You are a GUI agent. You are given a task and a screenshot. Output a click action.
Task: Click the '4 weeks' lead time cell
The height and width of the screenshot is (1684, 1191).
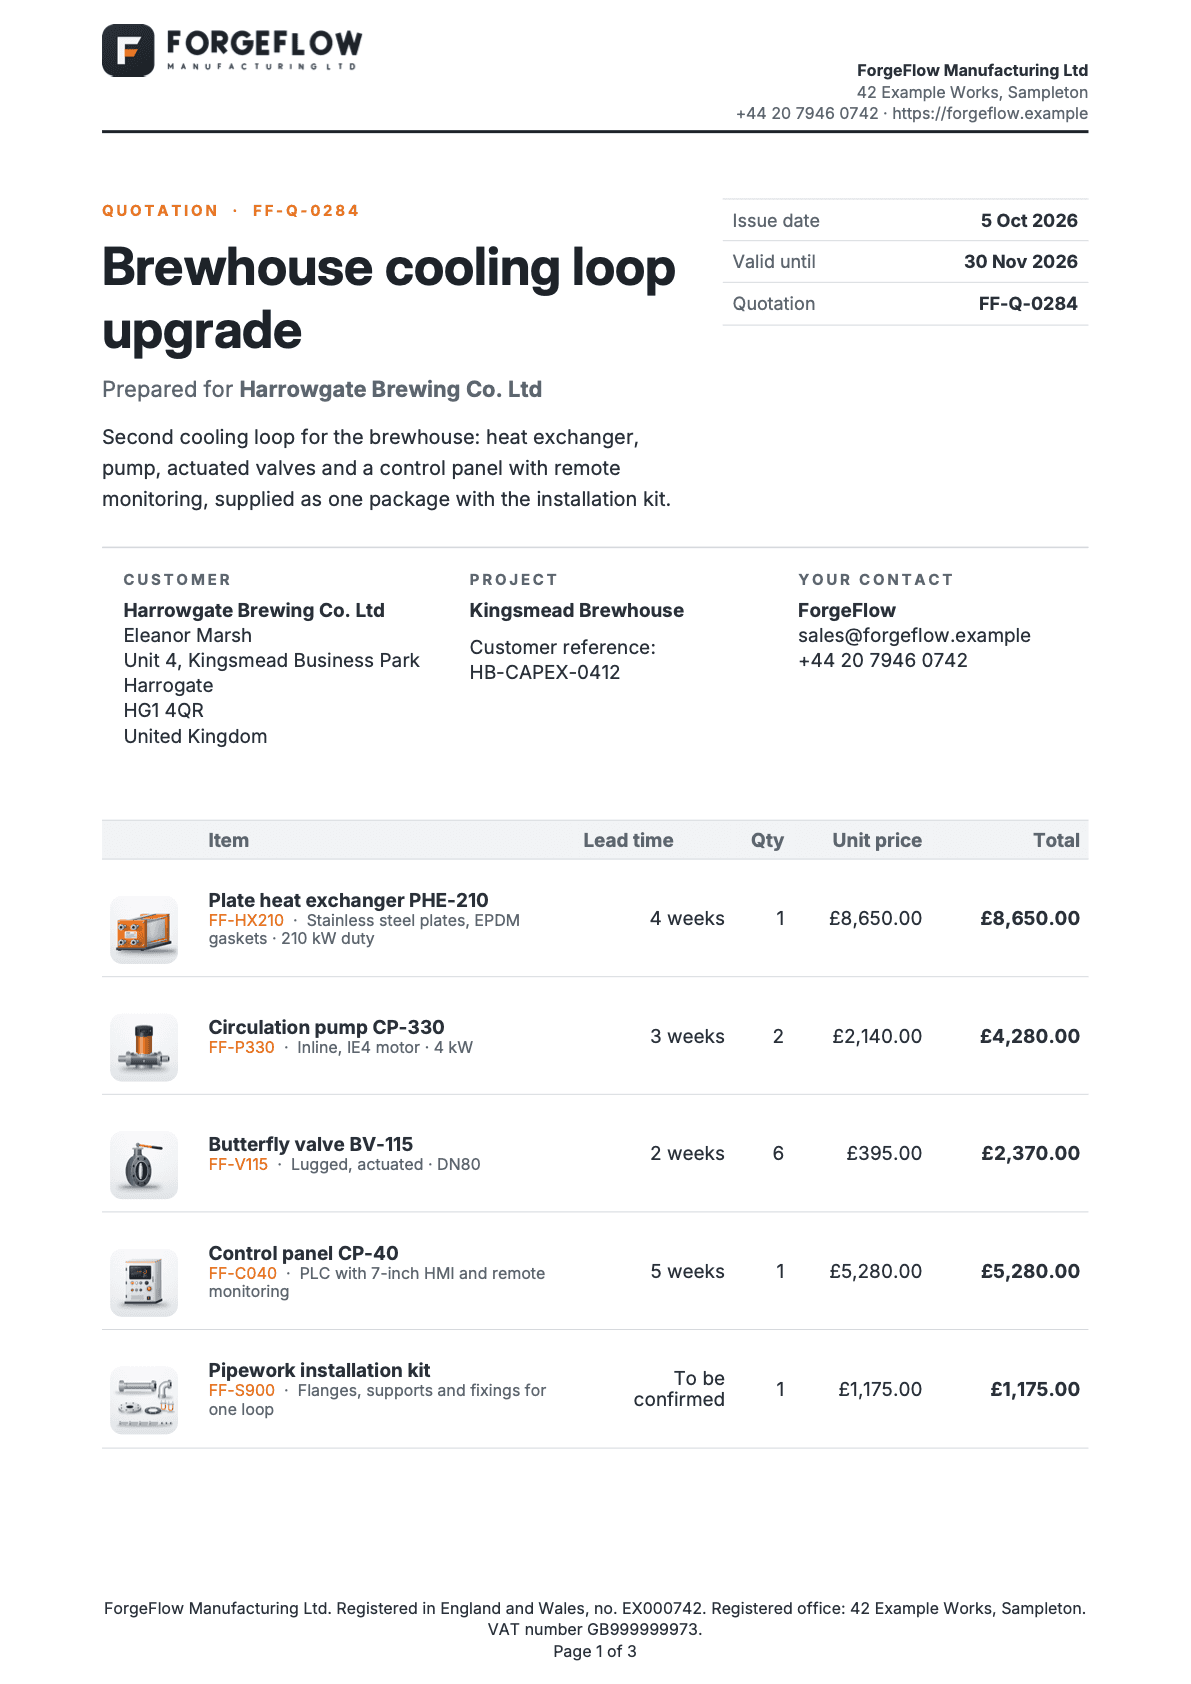pos(687,918)
